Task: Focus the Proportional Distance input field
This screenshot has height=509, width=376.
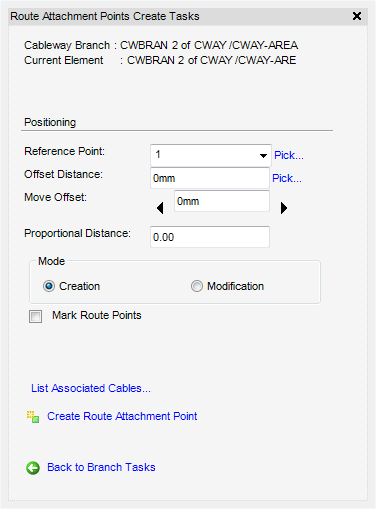Action: tap(210, 237)
